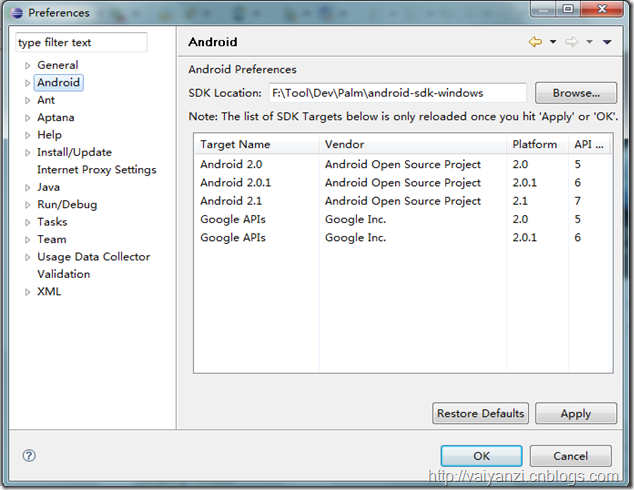634x490 pixels.
Task: Click the SDK Location path field
Action: point(397,93)
